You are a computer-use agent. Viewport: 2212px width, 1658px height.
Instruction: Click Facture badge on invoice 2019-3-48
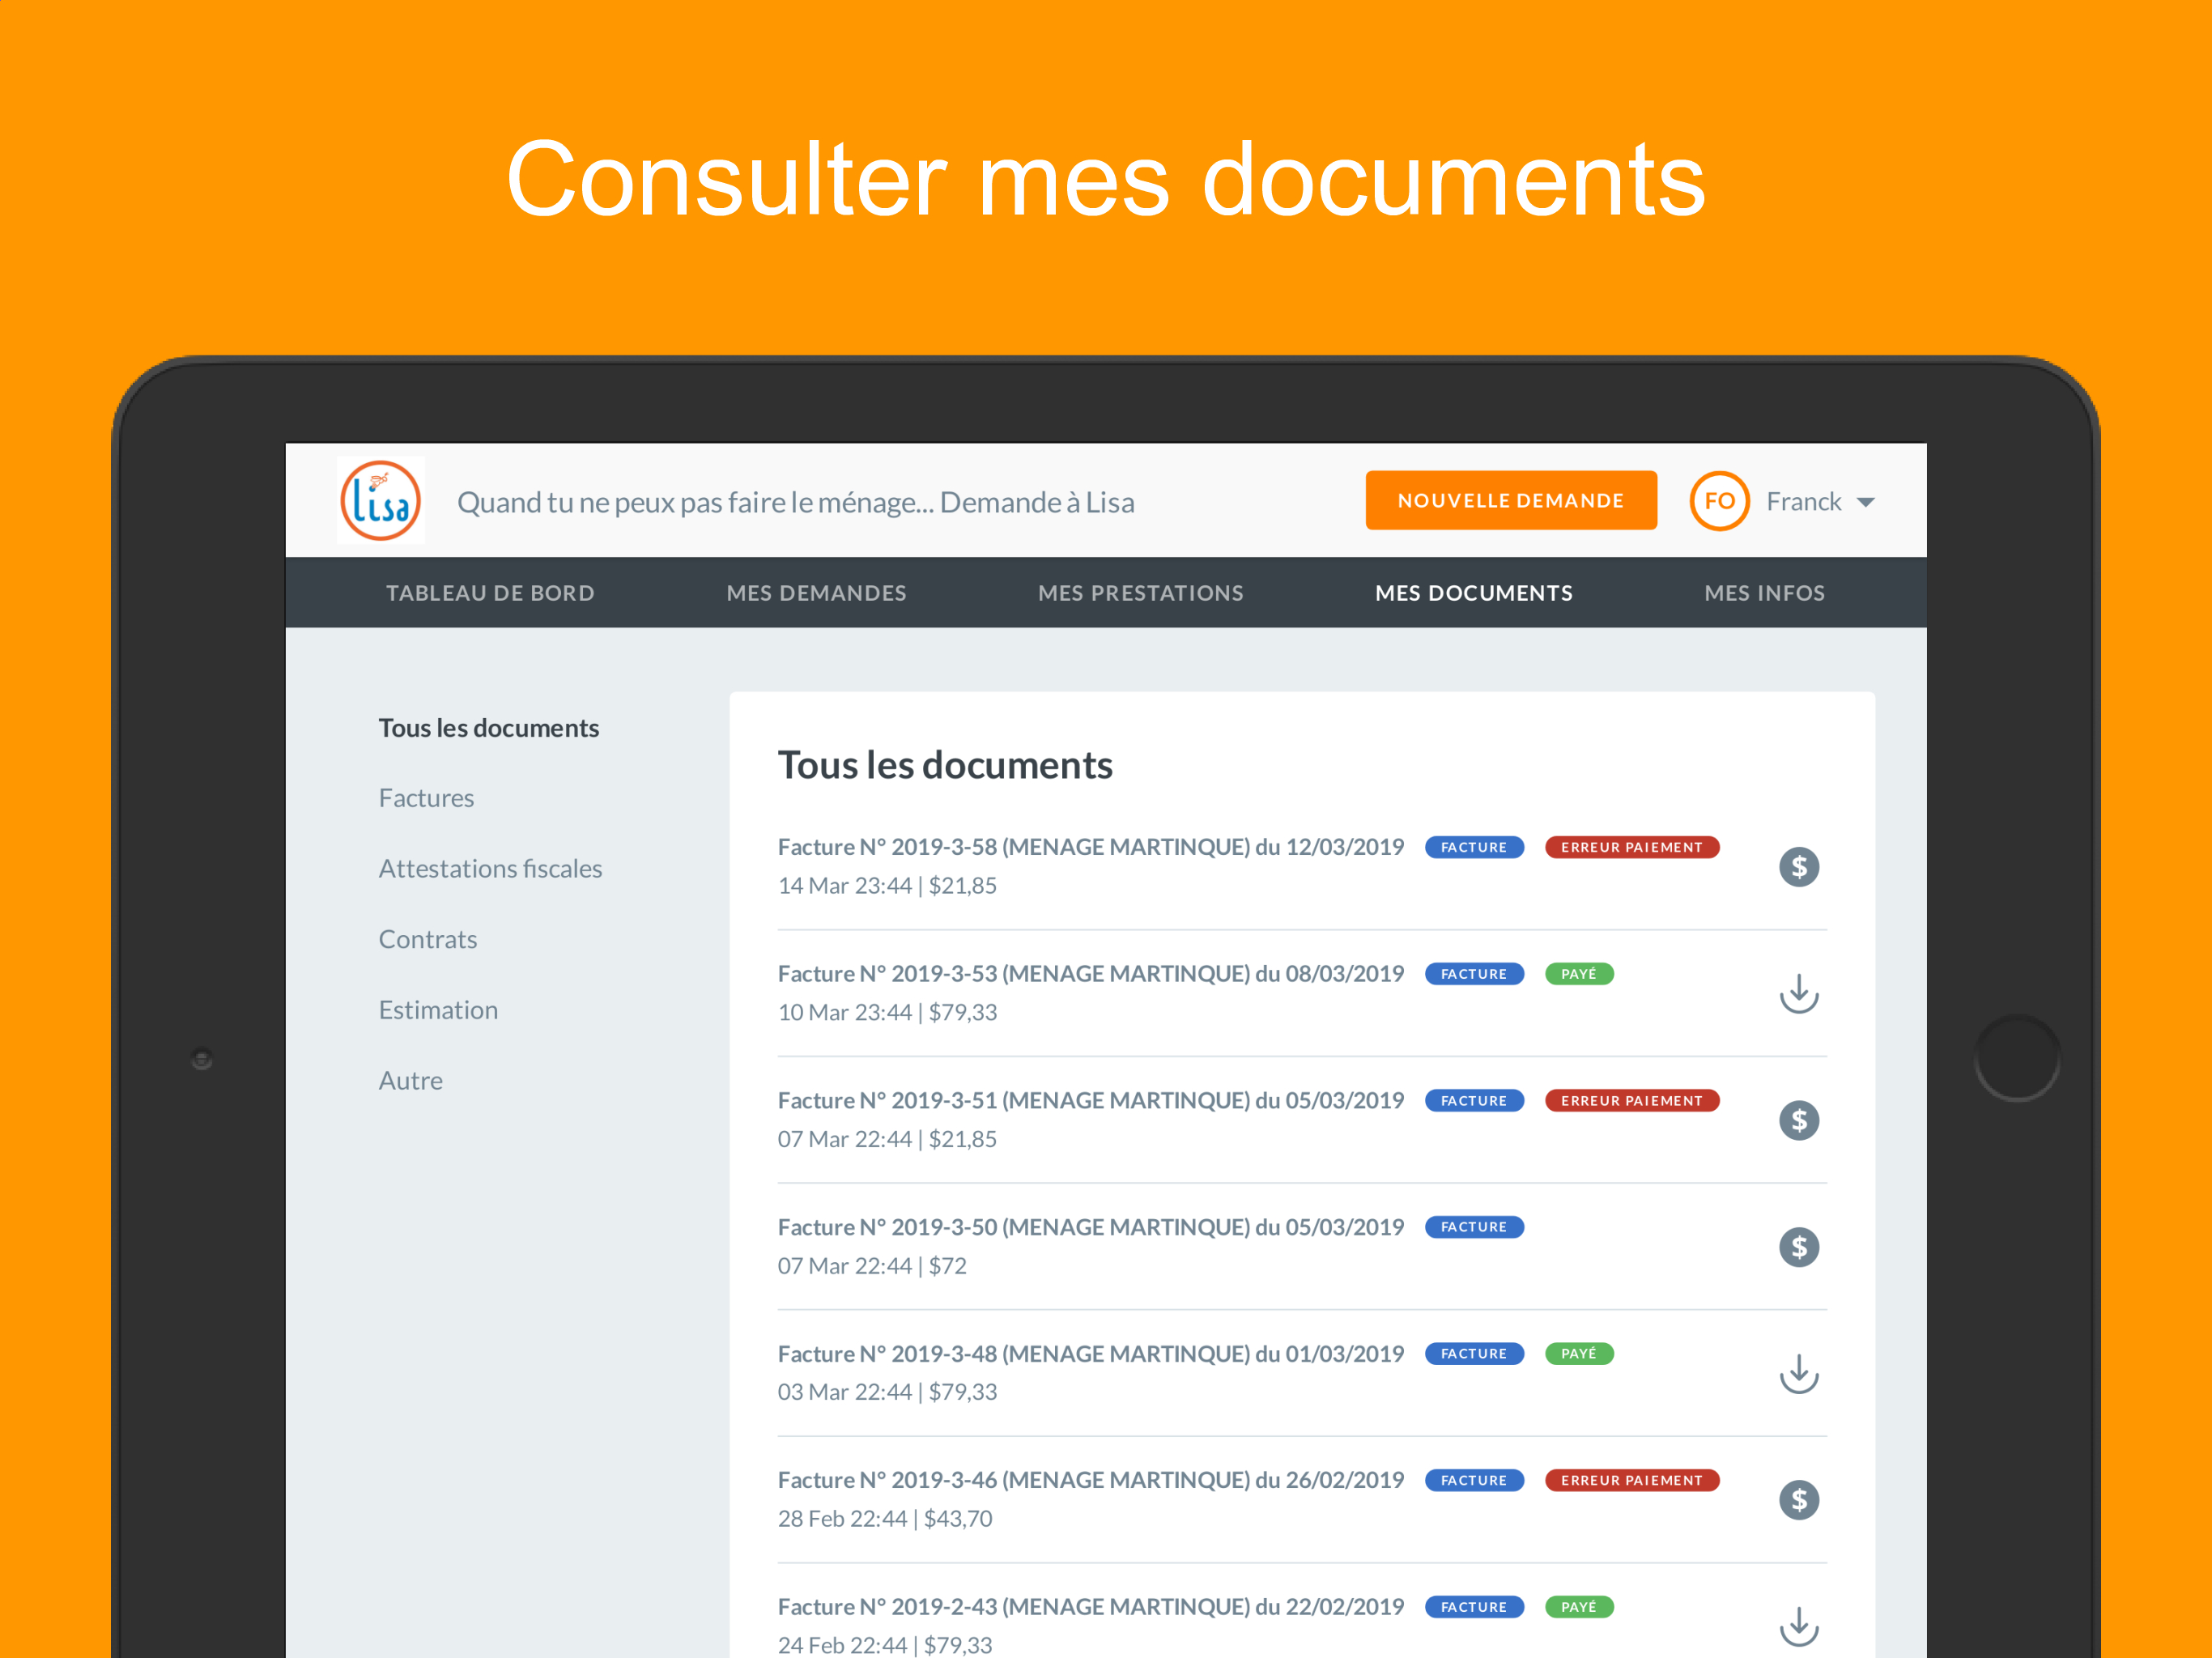[x=1473, y=1354]
